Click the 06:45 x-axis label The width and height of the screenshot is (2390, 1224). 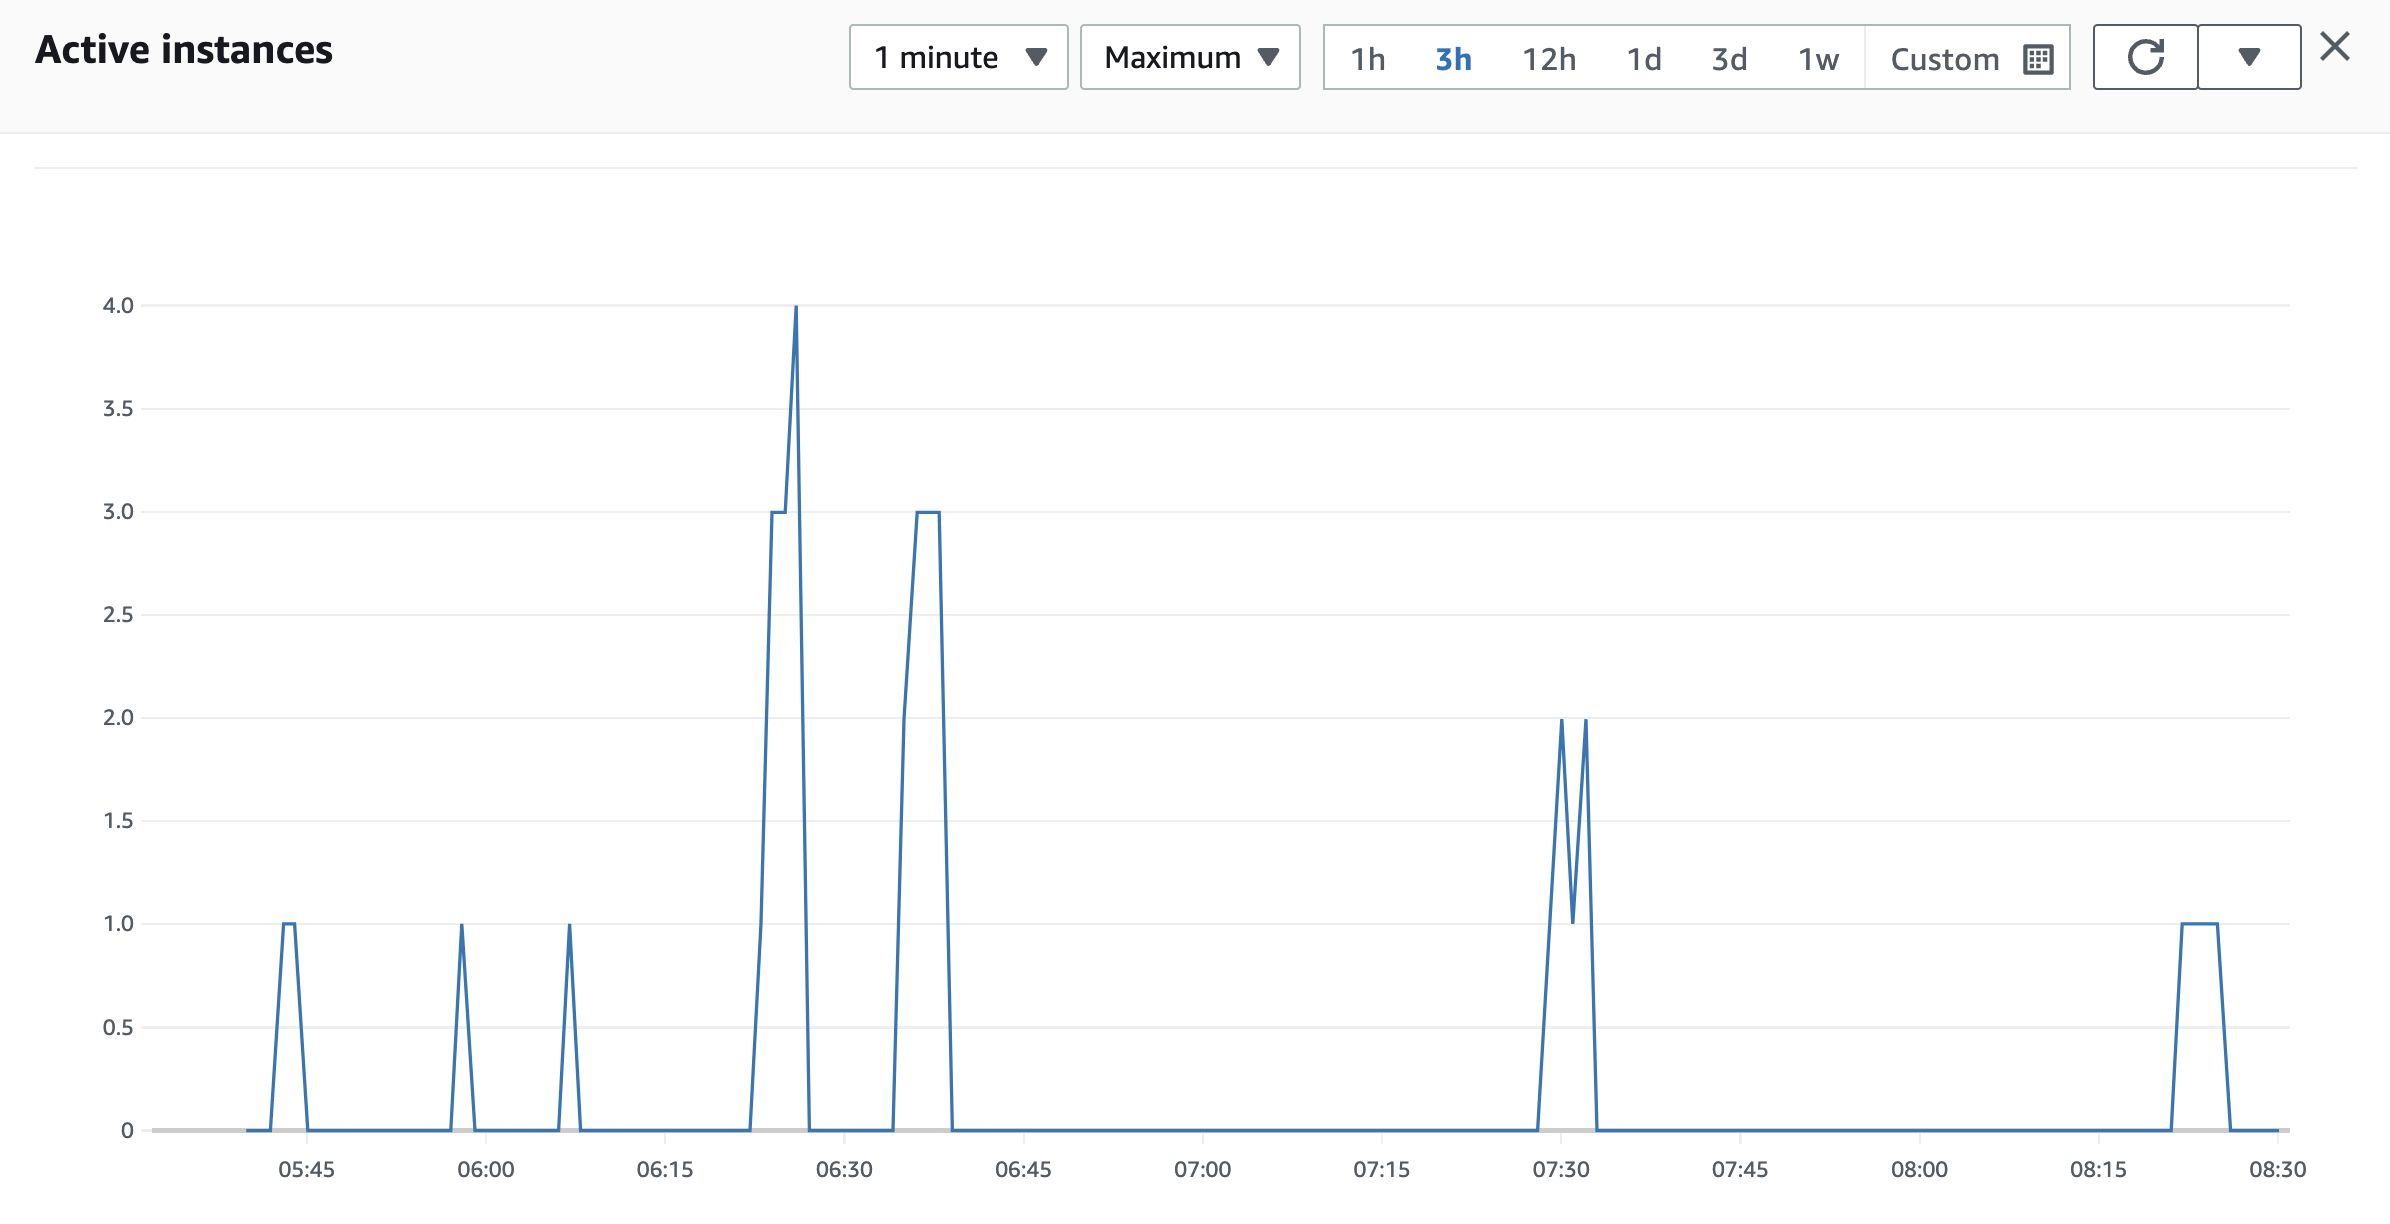(1023, 1169)
